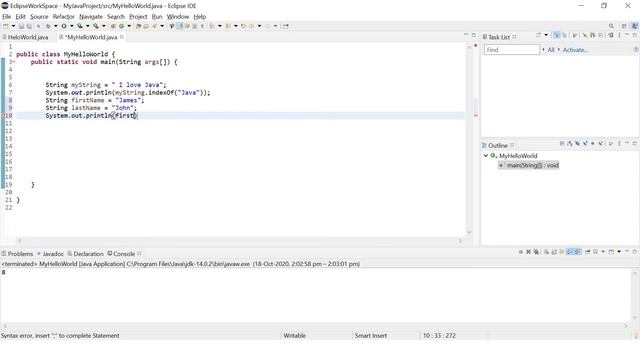This screenshot has width=640, height=360.
Task: Switch to the Problems tab
Action: click(x=17, y=254)
